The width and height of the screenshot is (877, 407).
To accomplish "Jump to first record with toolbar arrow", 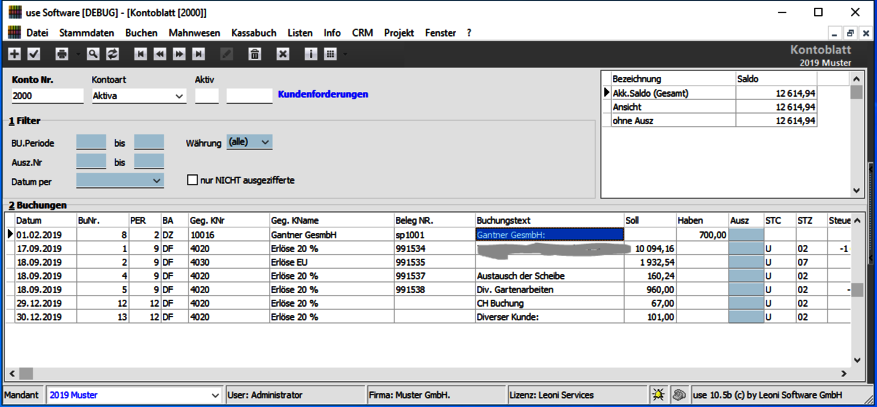I will click(141, 54).
